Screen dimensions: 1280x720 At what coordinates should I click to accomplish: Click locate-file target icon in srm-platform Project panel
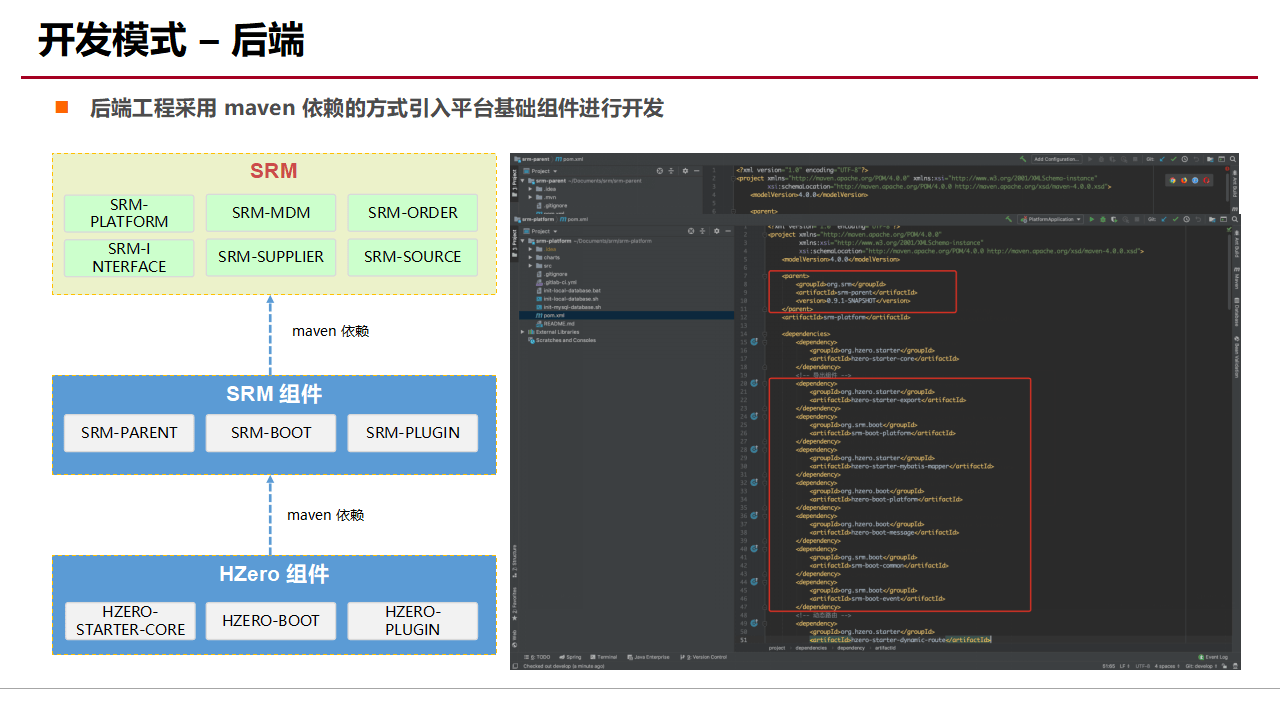[x=691, y=231]
